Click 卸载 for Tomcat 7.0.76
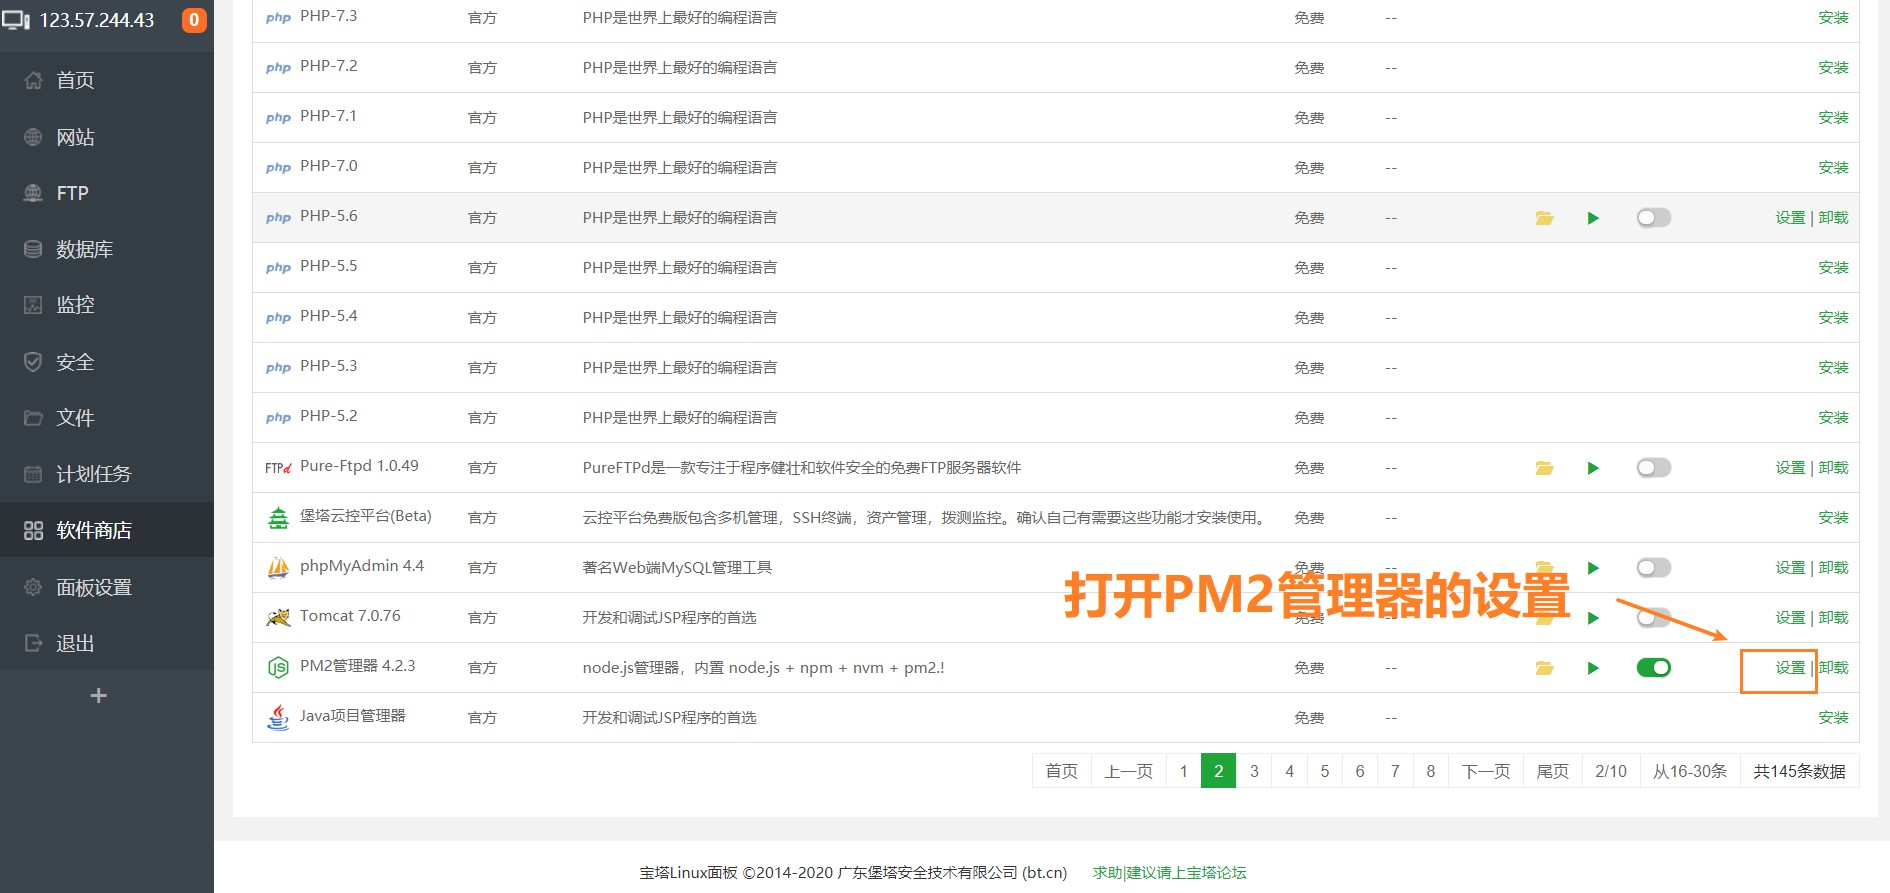The height and width of the screenshot is (893, 1890). tap(1833, 618)
